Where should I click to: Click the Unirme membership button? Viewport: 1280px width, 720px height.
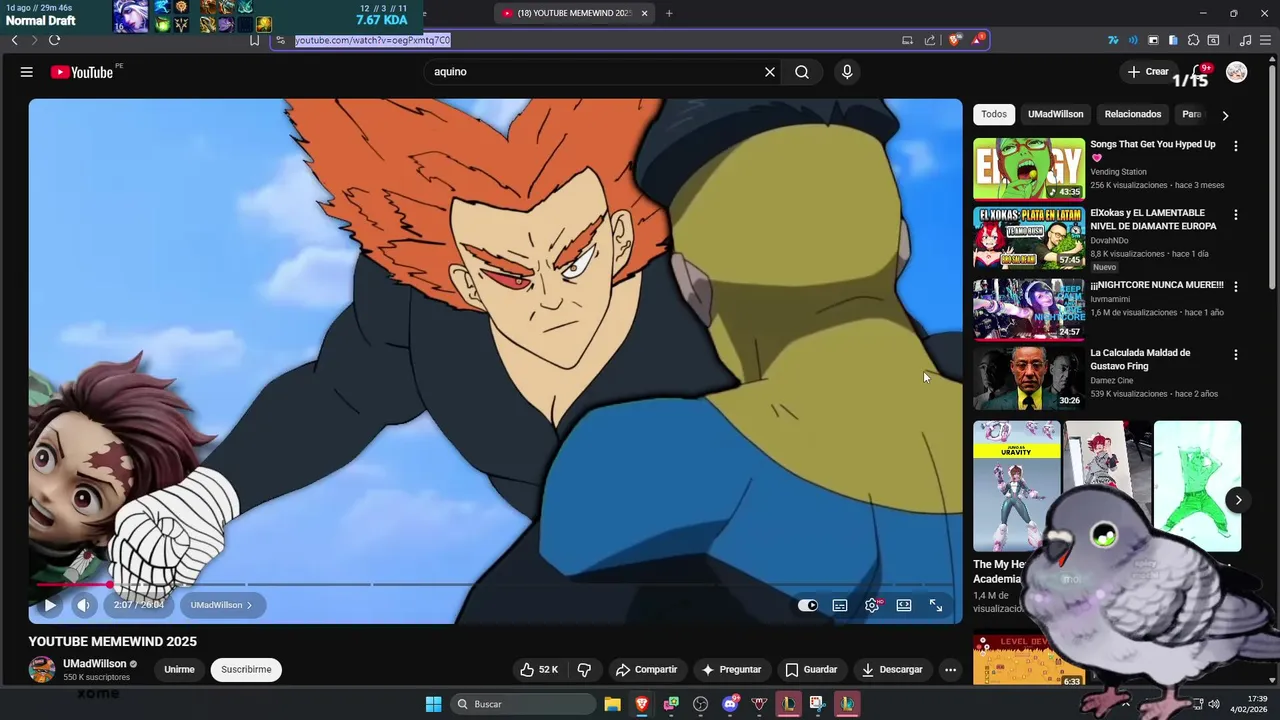[179, 670]
